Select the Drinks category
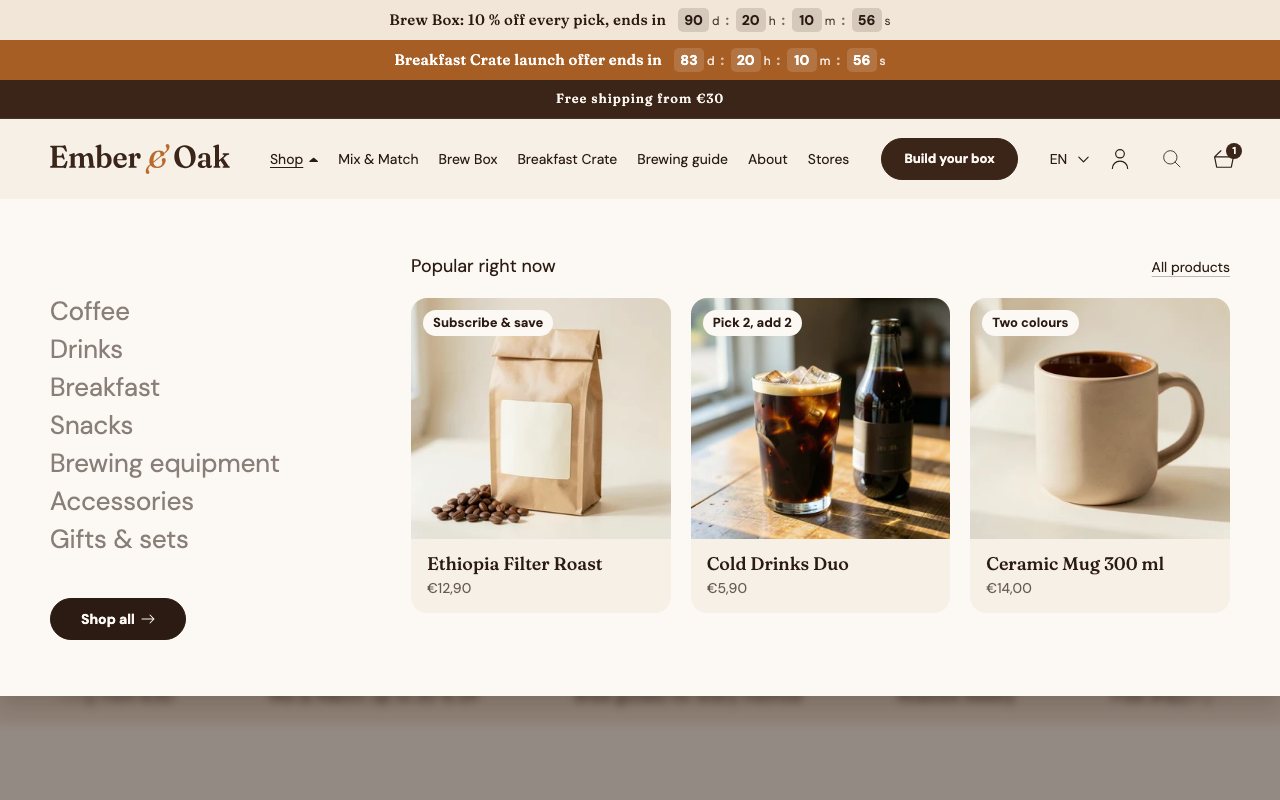This screenshot has width=1280, height=800. 86,349
